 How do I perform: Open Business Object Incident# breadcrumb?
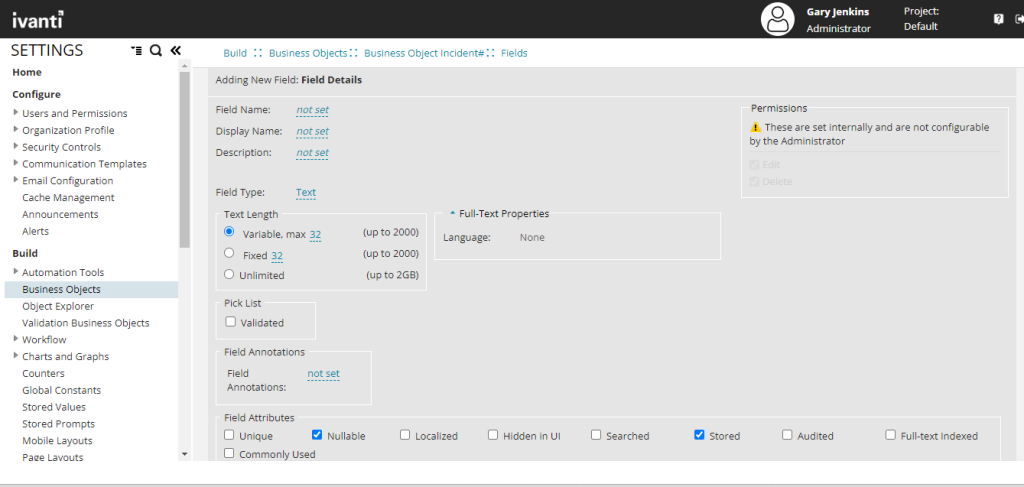424,54
